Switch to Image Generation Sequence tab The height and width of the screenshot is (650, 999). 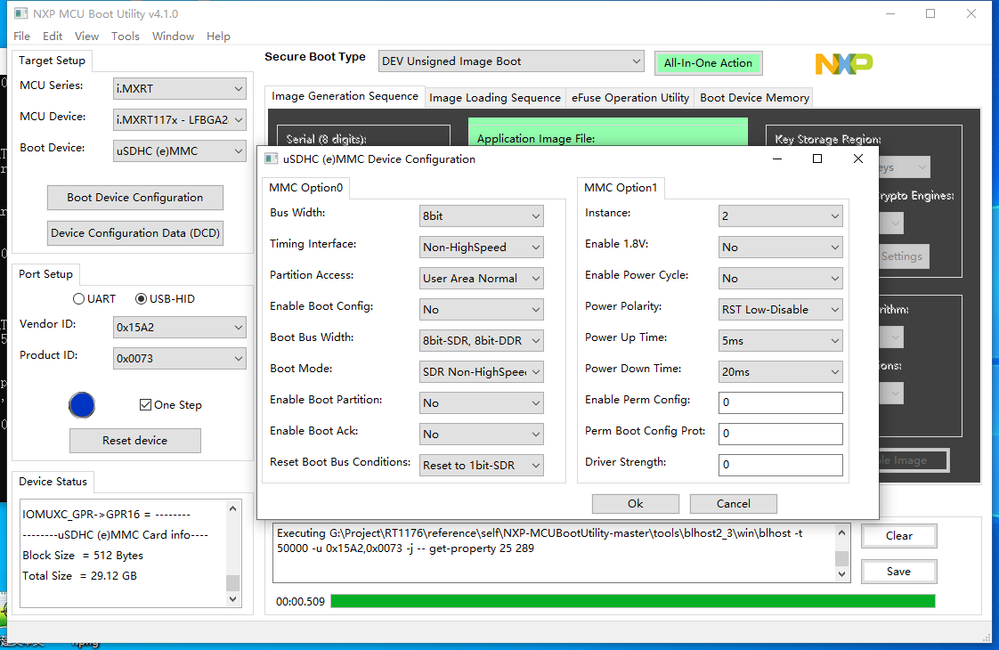(x=345, y=96)
